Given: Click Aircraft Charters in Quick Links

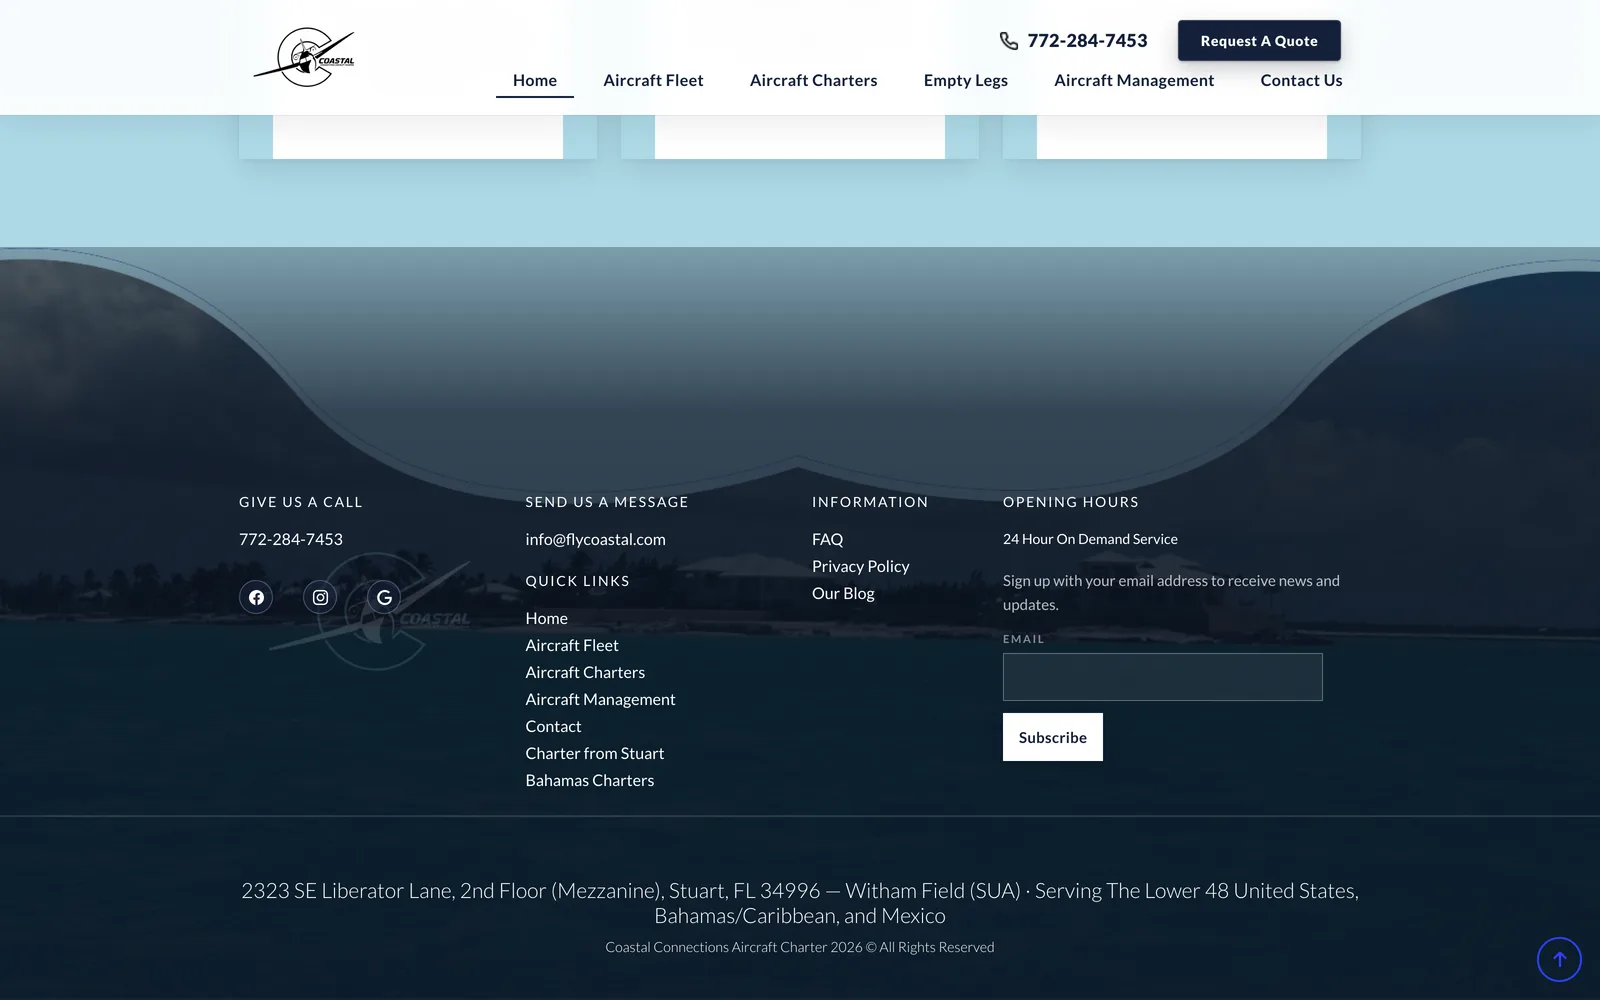Looking at the screenshot, I should (x=585, y=672).
